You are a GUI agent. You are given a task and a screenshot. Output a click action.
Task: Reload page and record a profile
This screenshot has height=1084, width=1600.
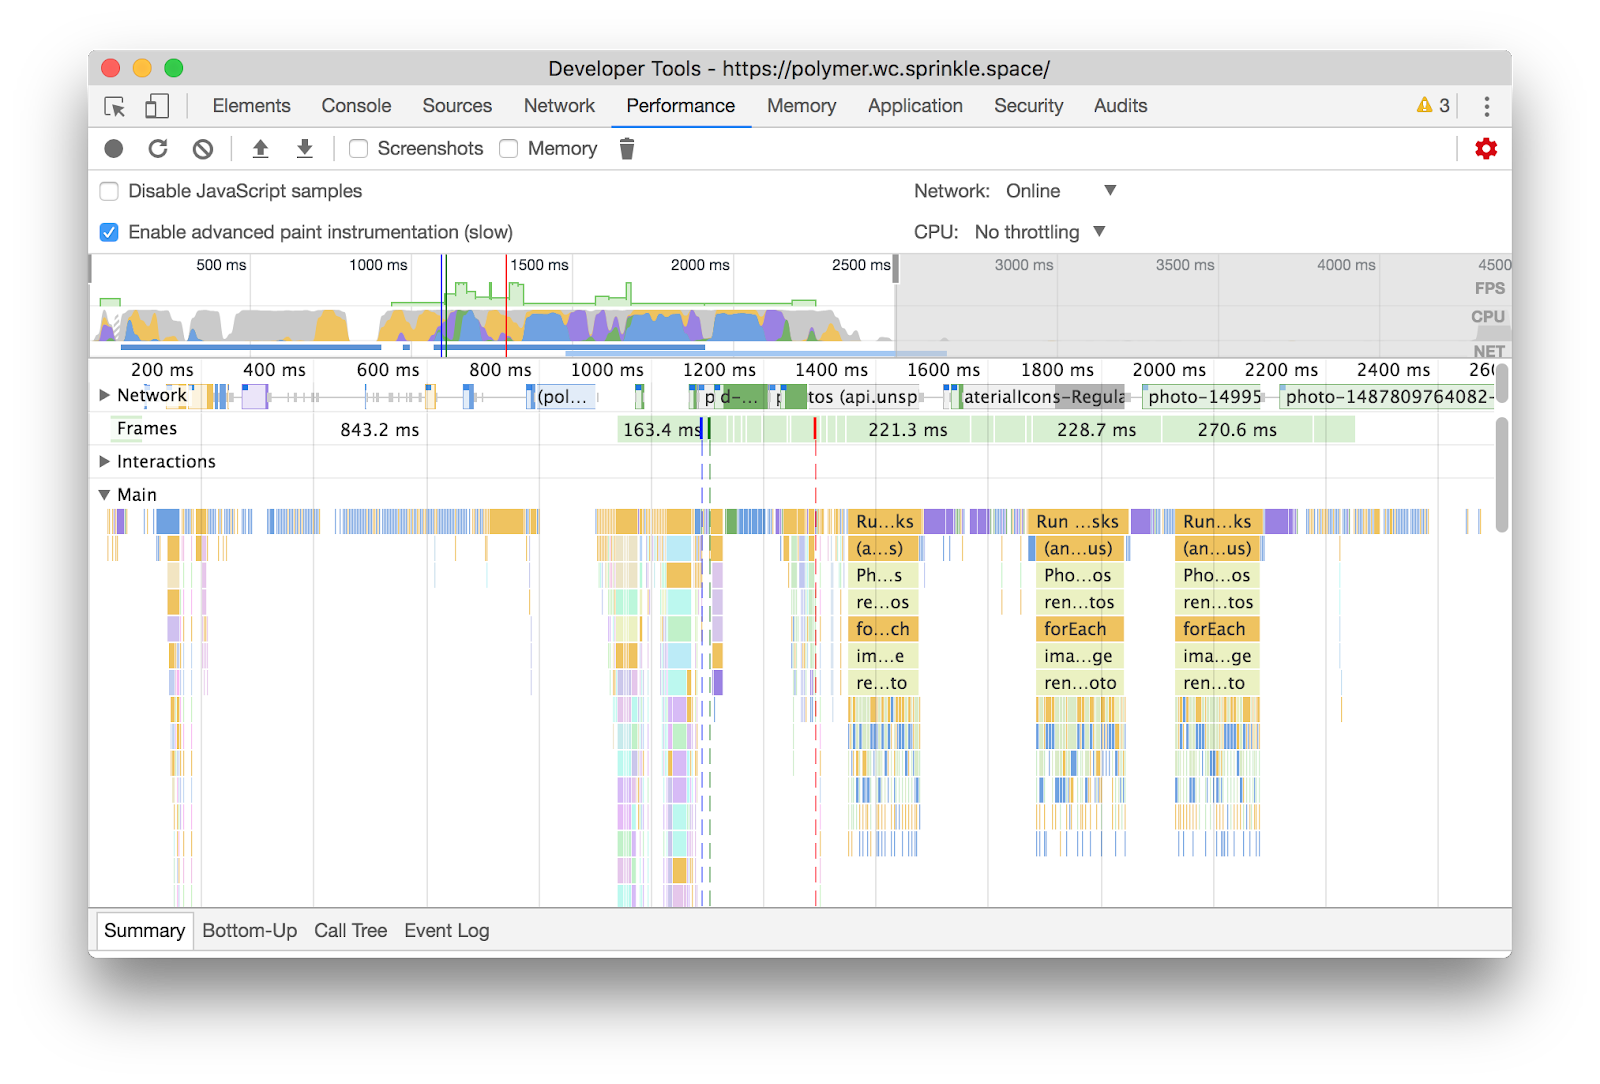click(x=158, y=148)
